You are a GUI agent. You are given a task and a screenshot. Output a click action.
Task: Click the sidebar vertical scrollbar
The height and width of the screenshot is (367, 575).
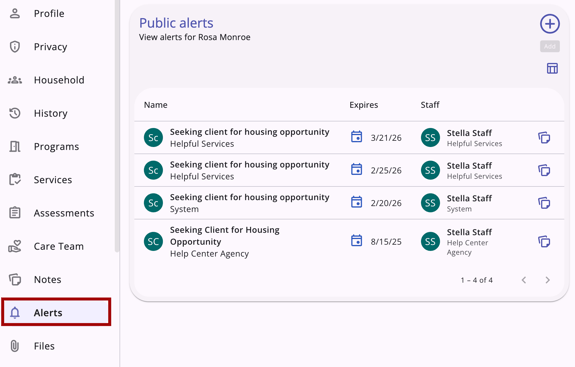click(117, 126)
